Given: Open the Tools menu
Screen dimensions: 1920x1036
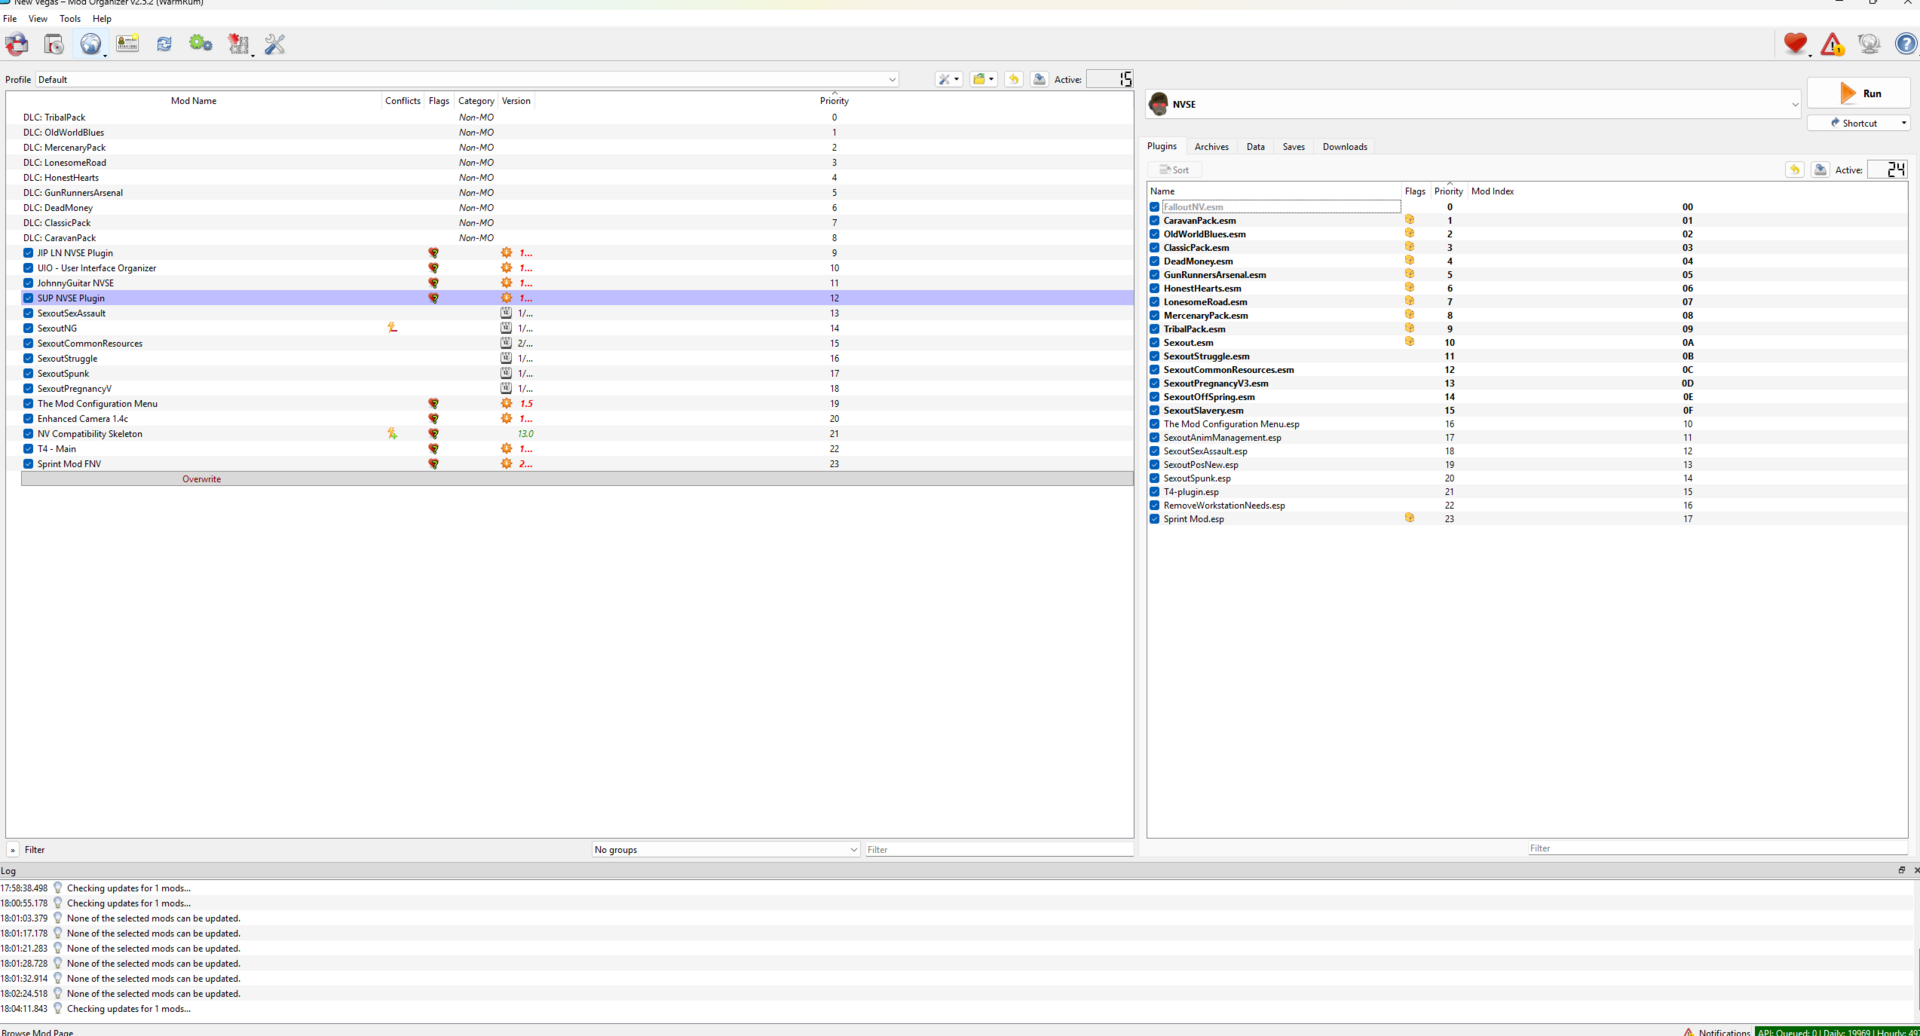Looking at the screenshot, I should coord(70,18).
